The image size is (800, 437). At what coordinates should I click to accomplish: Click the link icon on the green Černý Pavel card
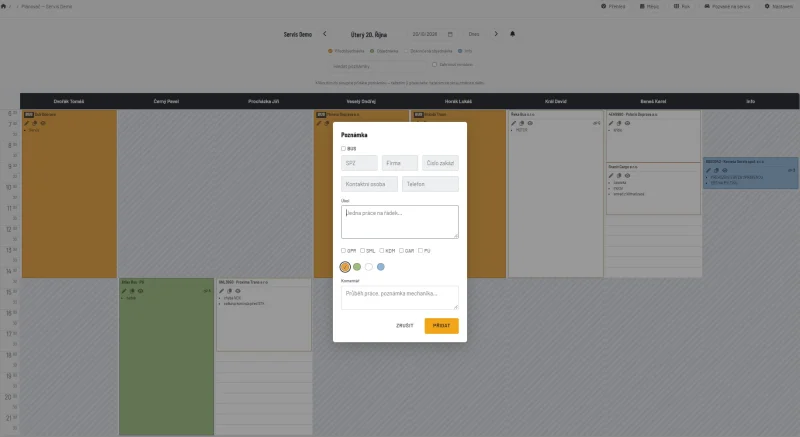click(x=207, y=291)
